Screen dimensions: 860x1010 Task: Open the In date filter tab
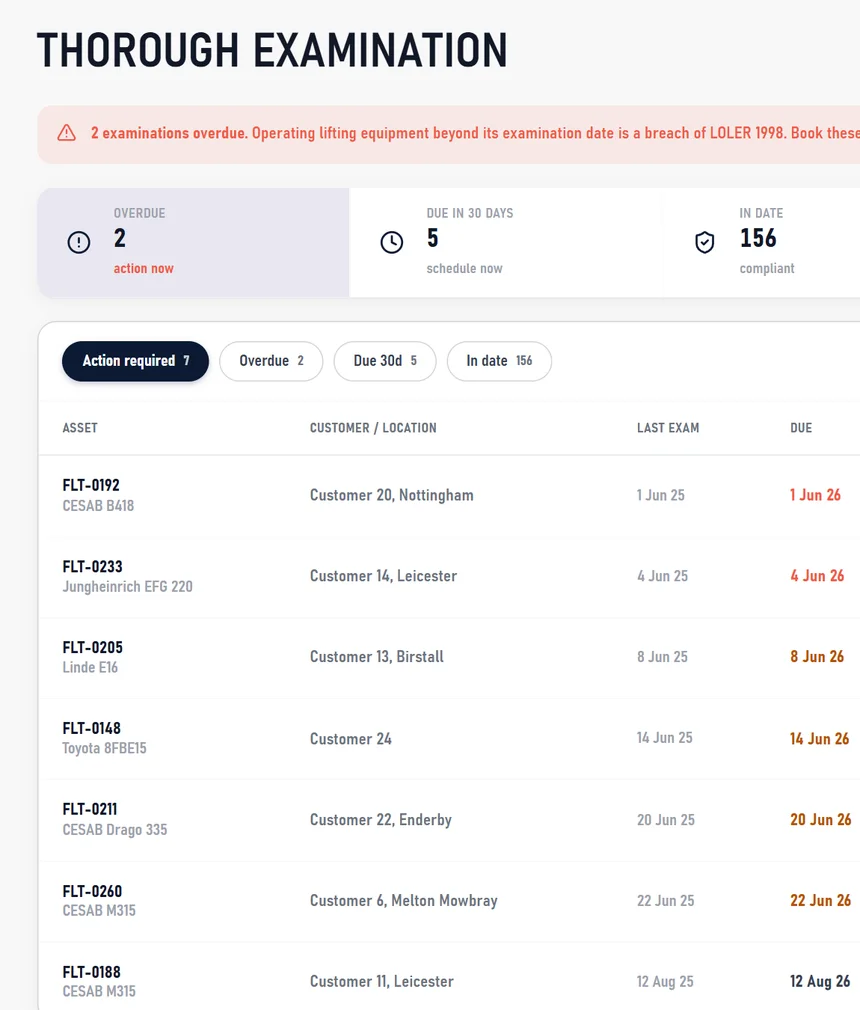click(499, 361)
